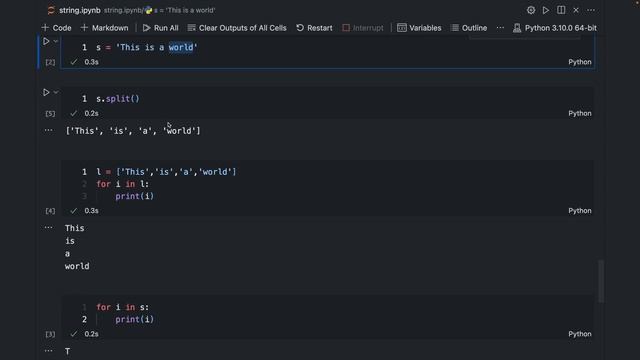The image size is (640, 360).
Task: Click the string.ipynb breadcrumb path
Action: click(123, 10)
